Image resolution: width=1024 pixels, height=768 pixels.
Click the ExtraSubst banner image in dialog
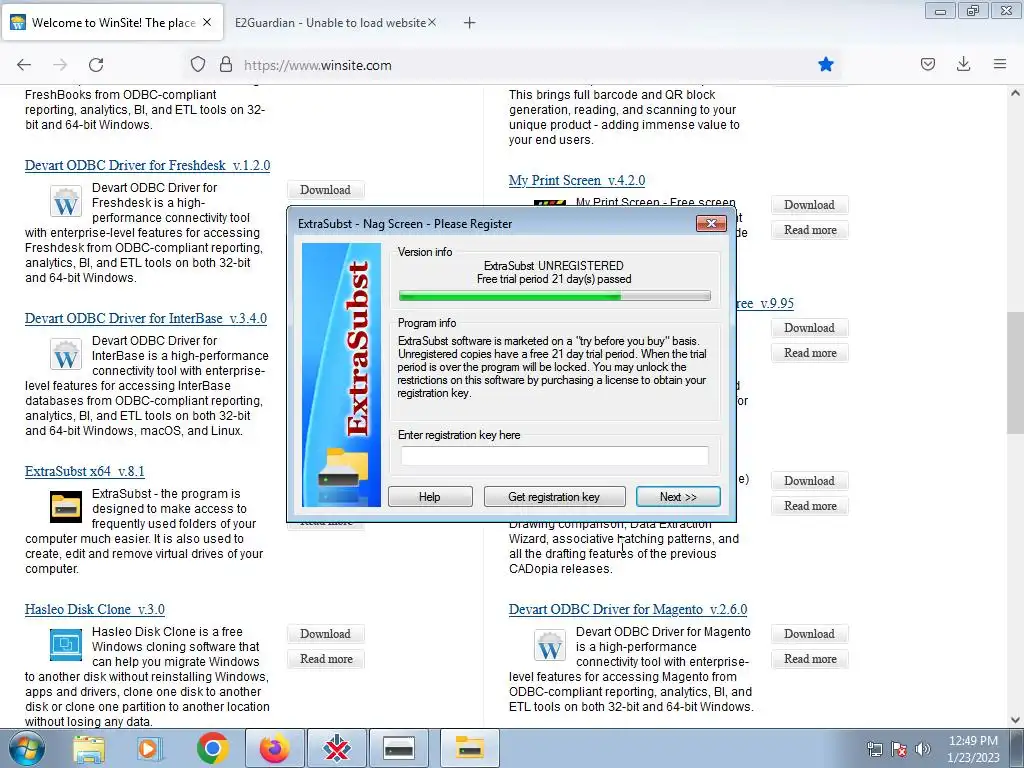pos(341,375)
